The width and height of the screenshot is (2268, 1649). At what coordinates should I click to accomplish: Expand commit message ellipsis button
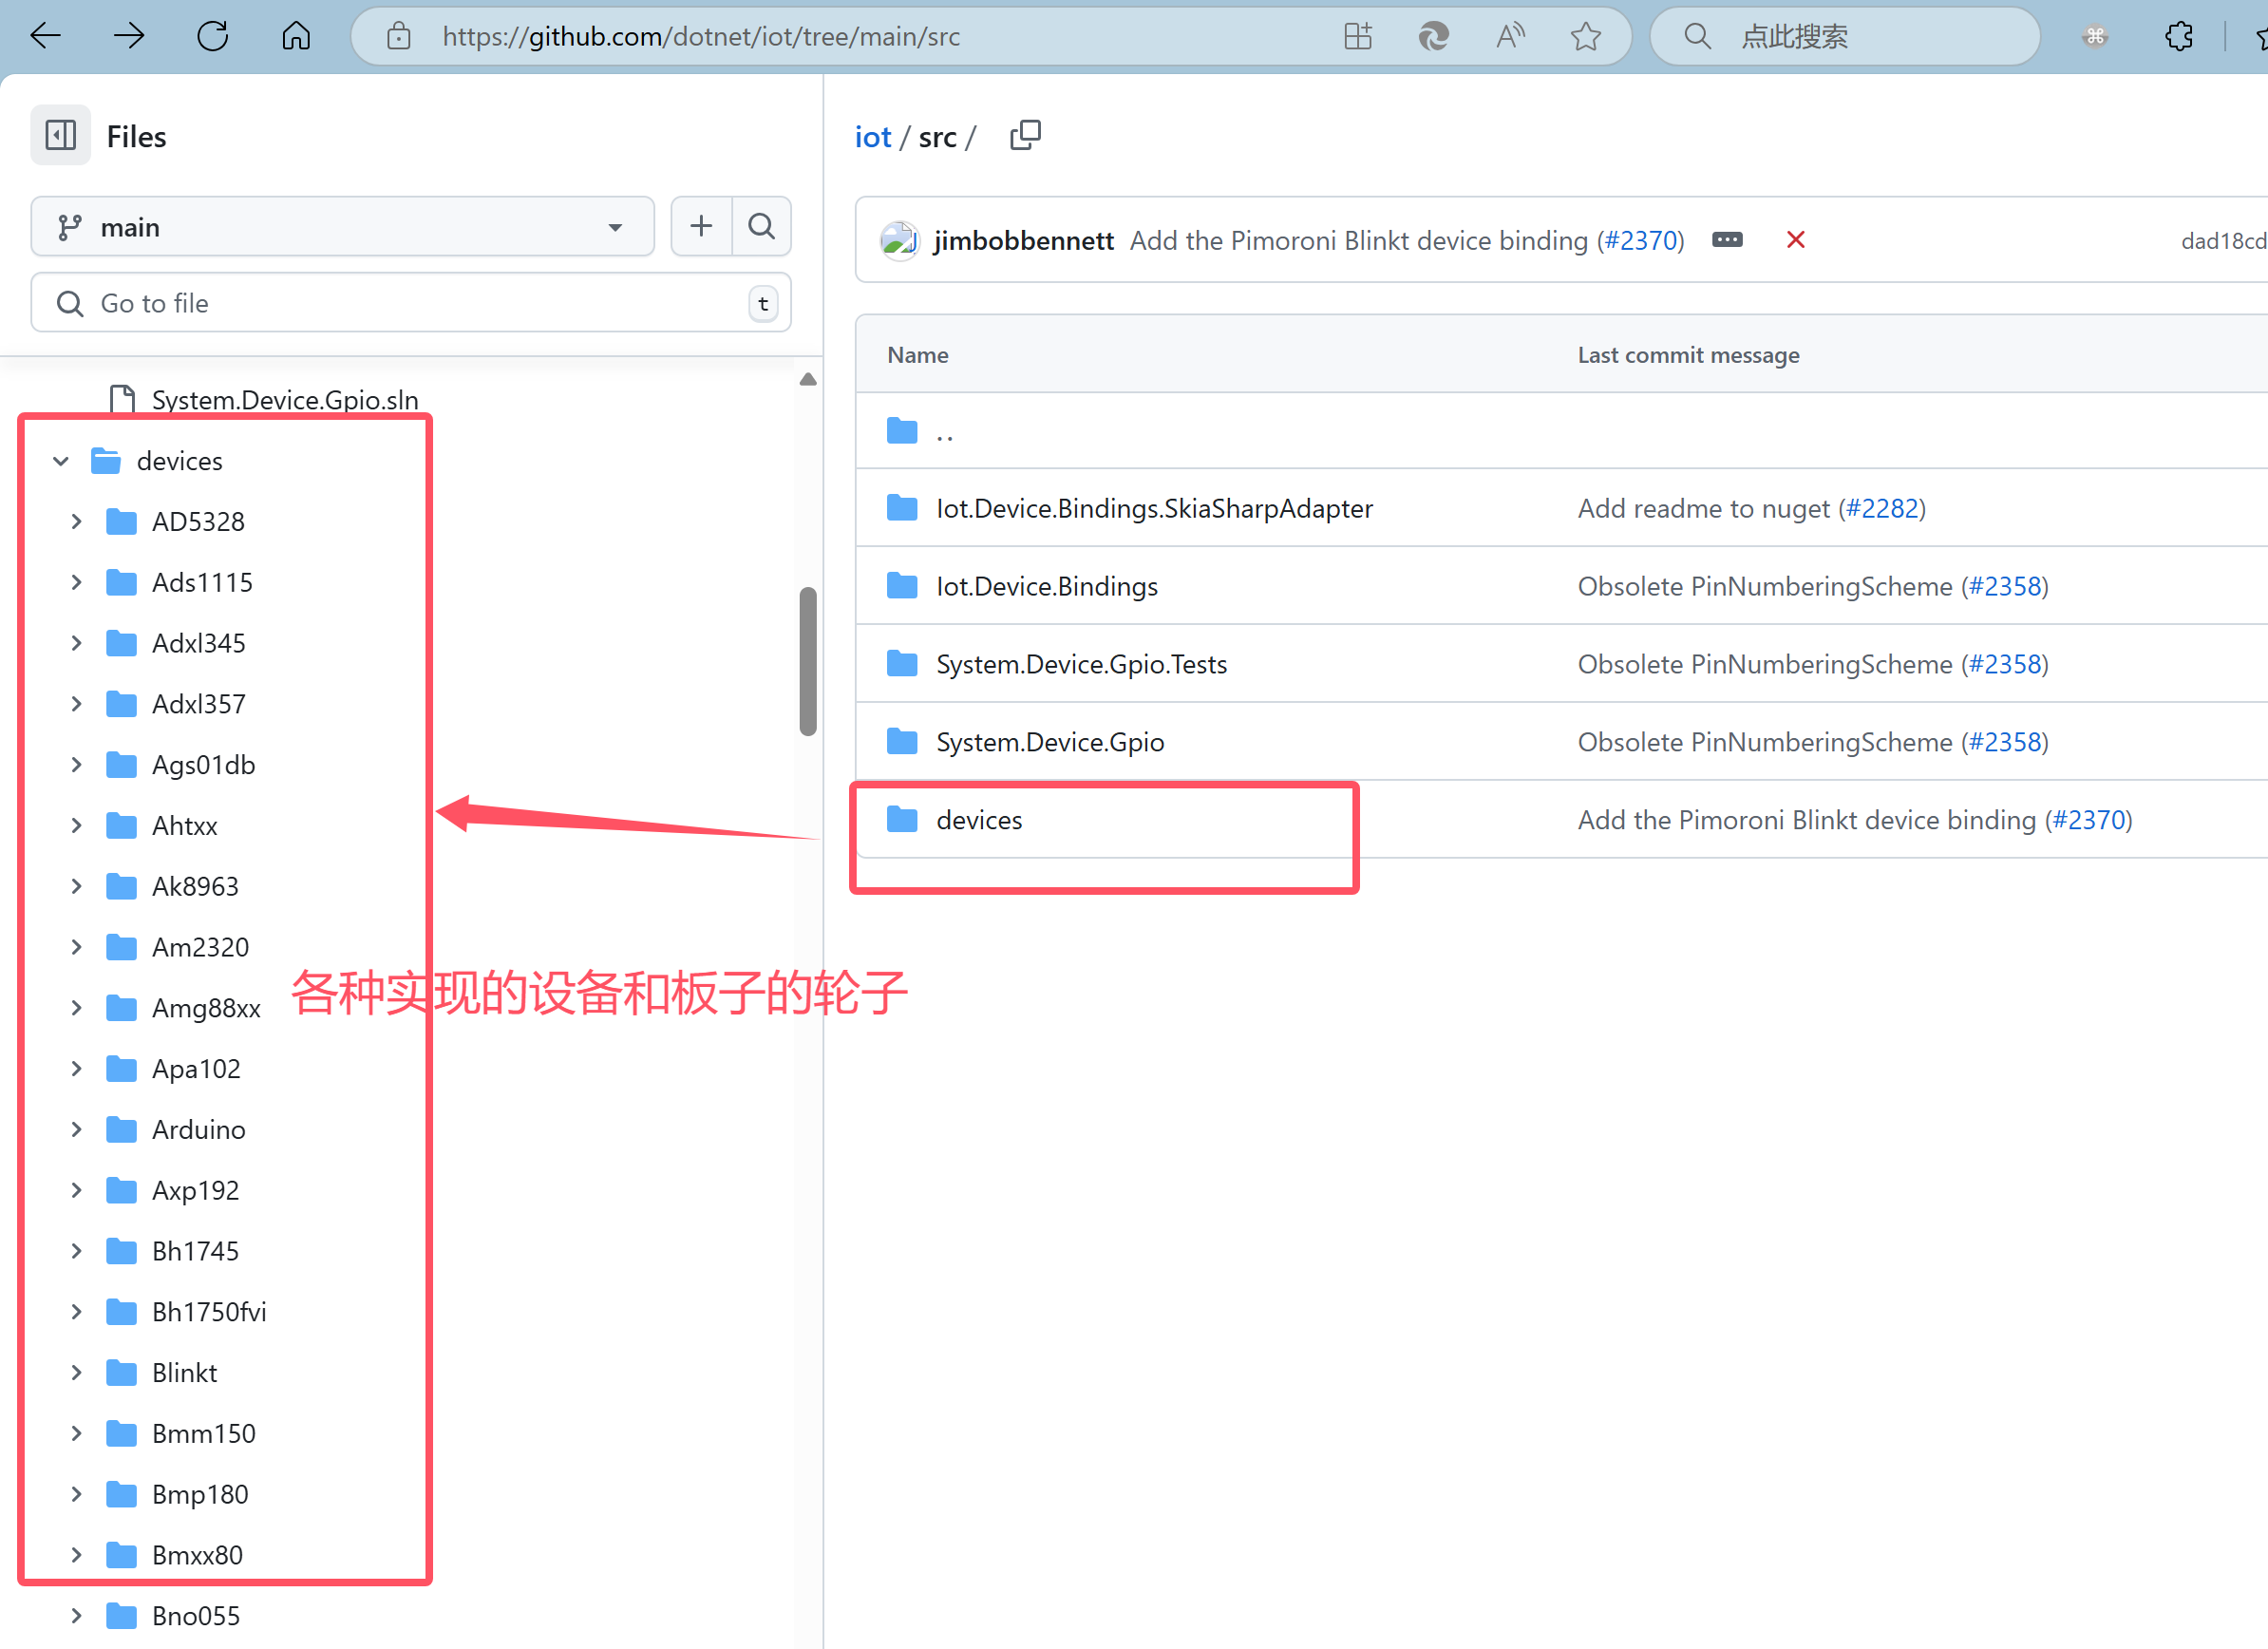(1727, 240)
